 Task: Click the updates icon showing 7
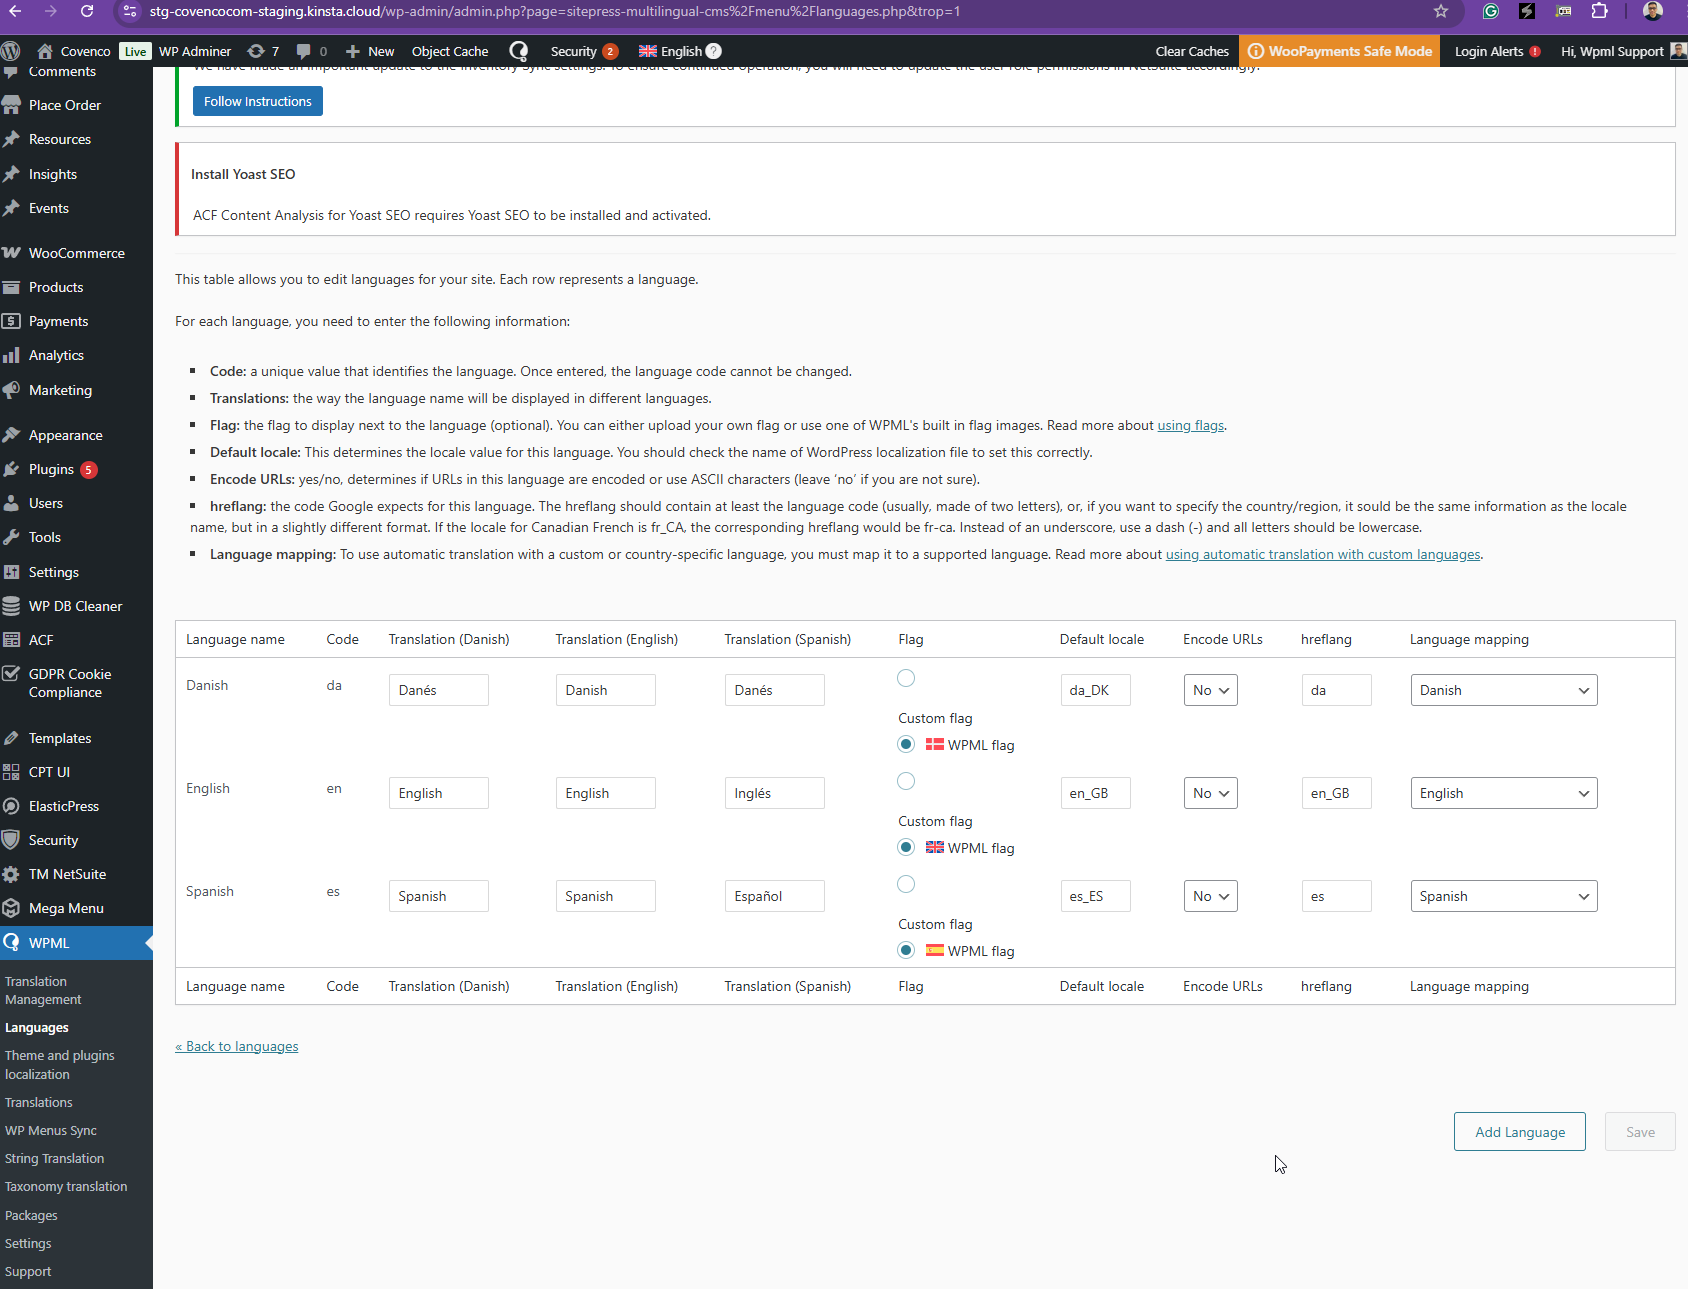click(x=256, y=51)
